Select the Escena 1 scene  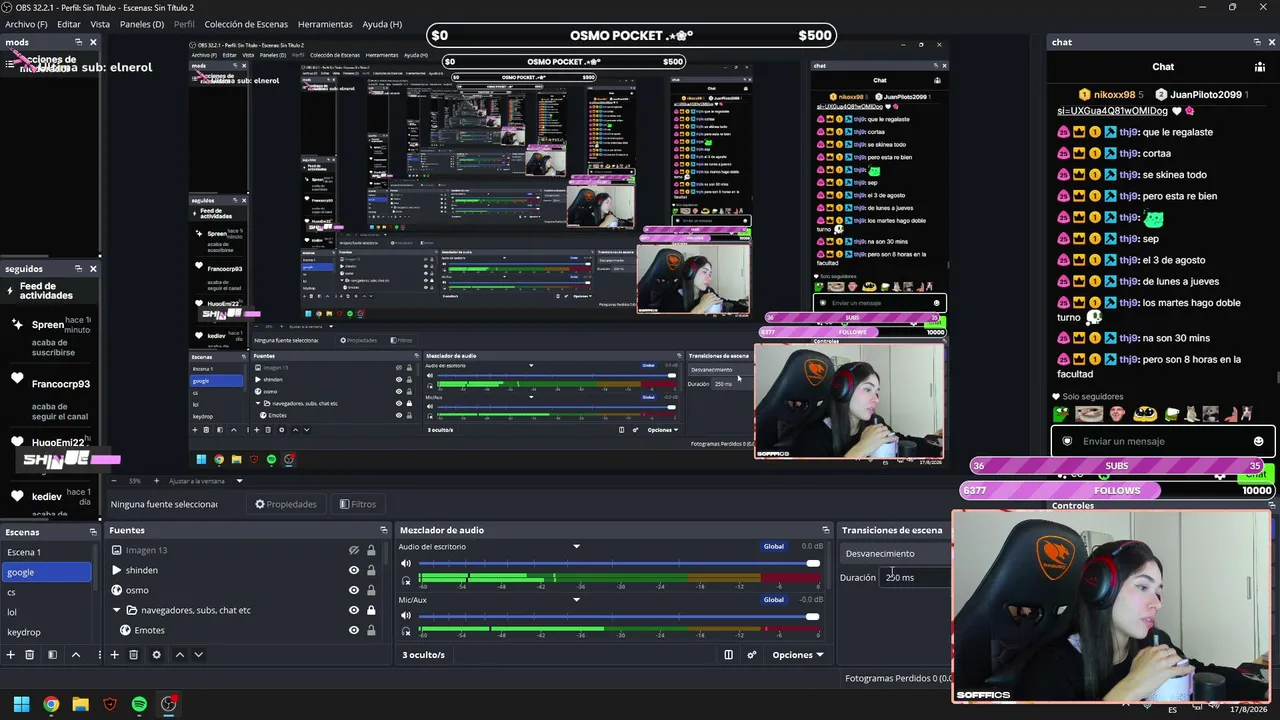46,552
